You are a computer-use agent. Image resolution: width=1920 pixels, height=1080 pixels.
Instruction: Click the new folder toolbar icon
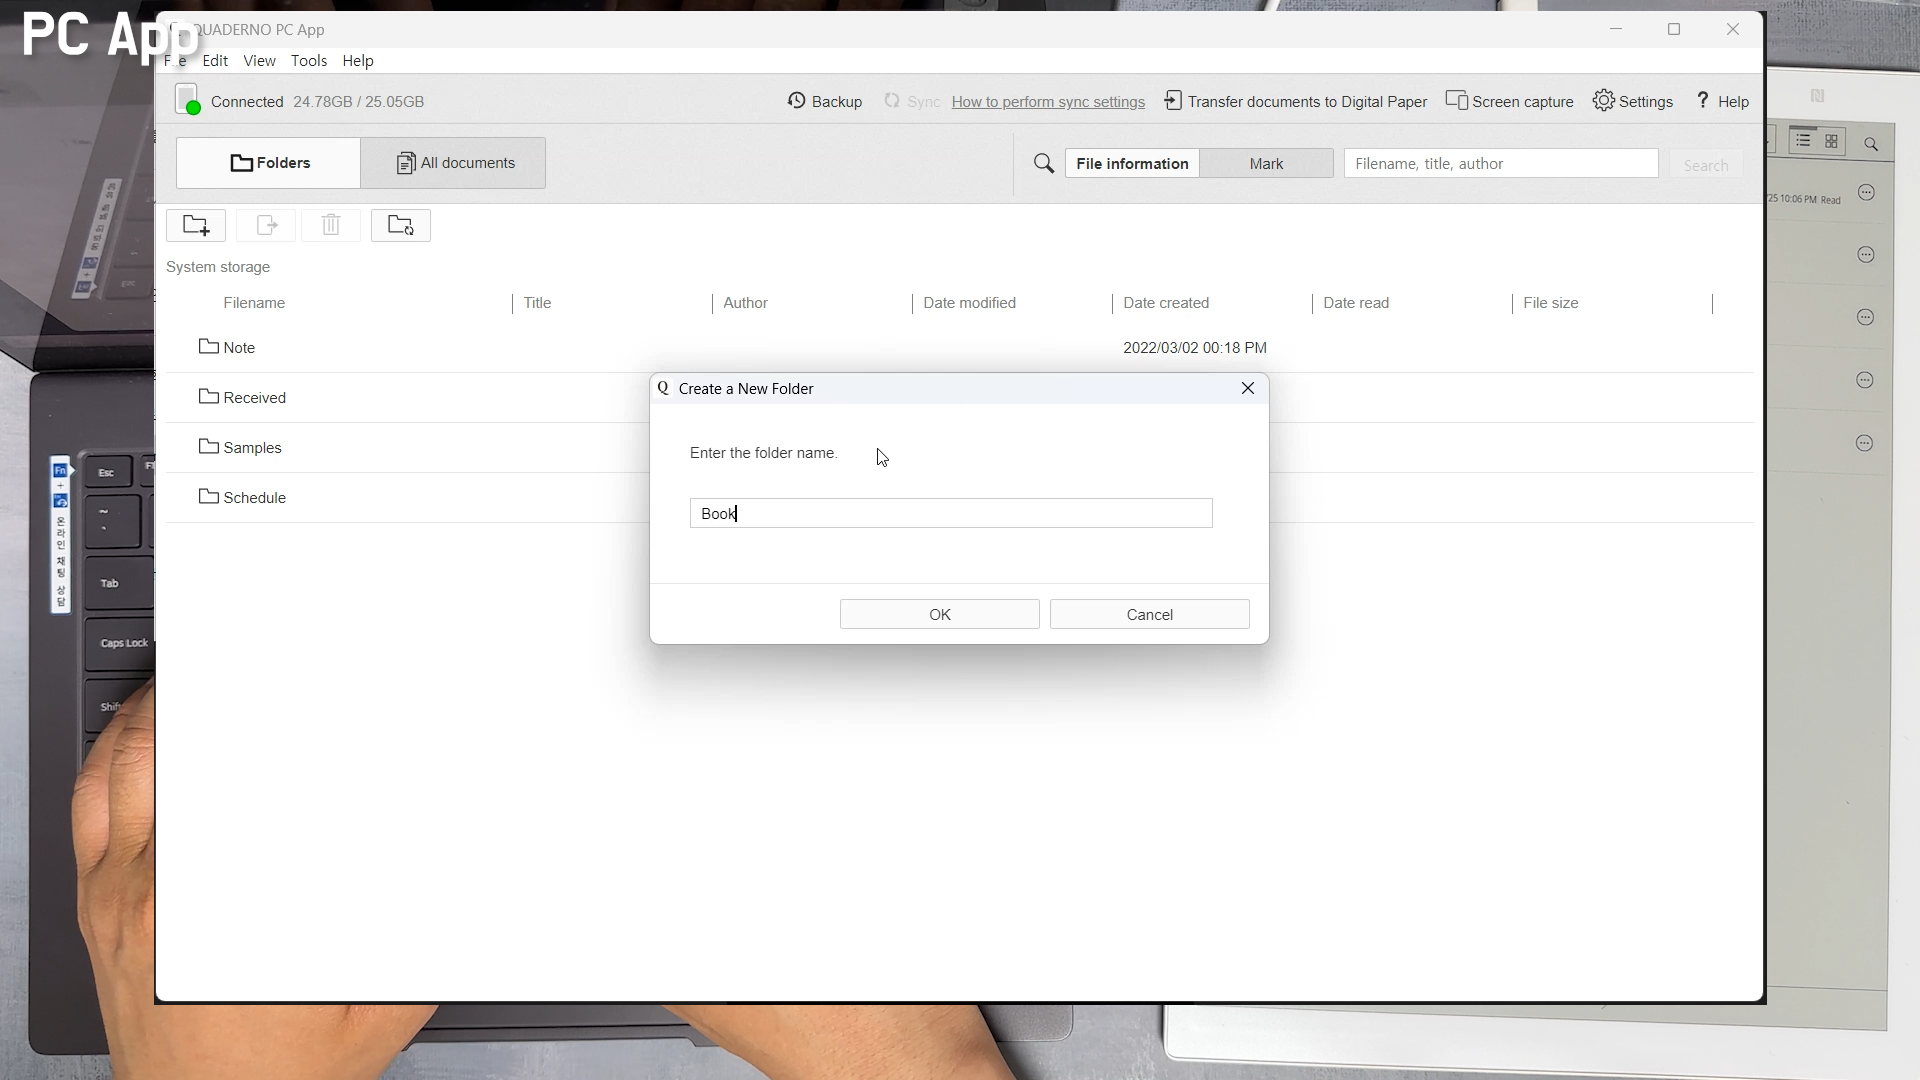[x=196, y=226]
